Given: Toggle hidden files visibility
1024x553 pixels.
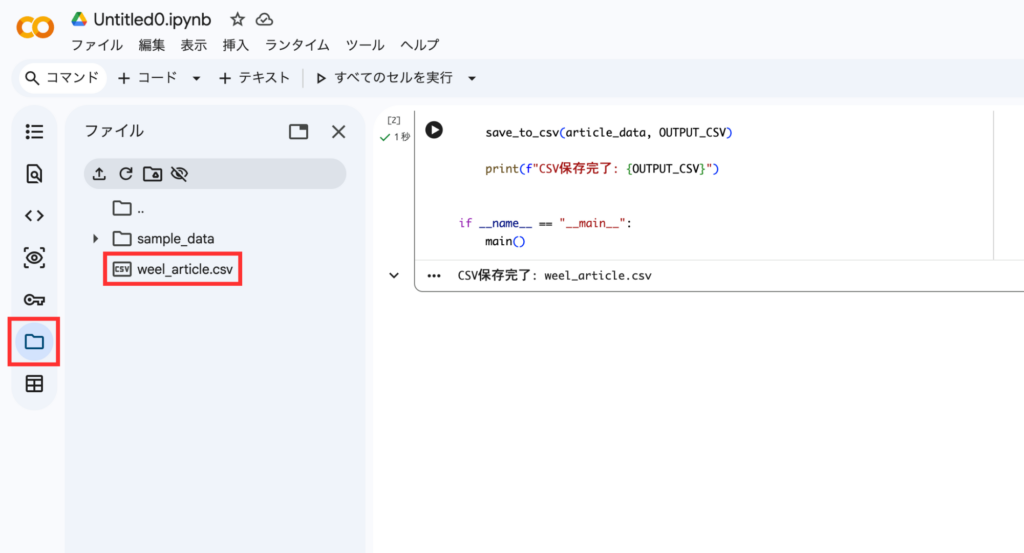Looking at the screenshot, I should (x=180, y=174).
